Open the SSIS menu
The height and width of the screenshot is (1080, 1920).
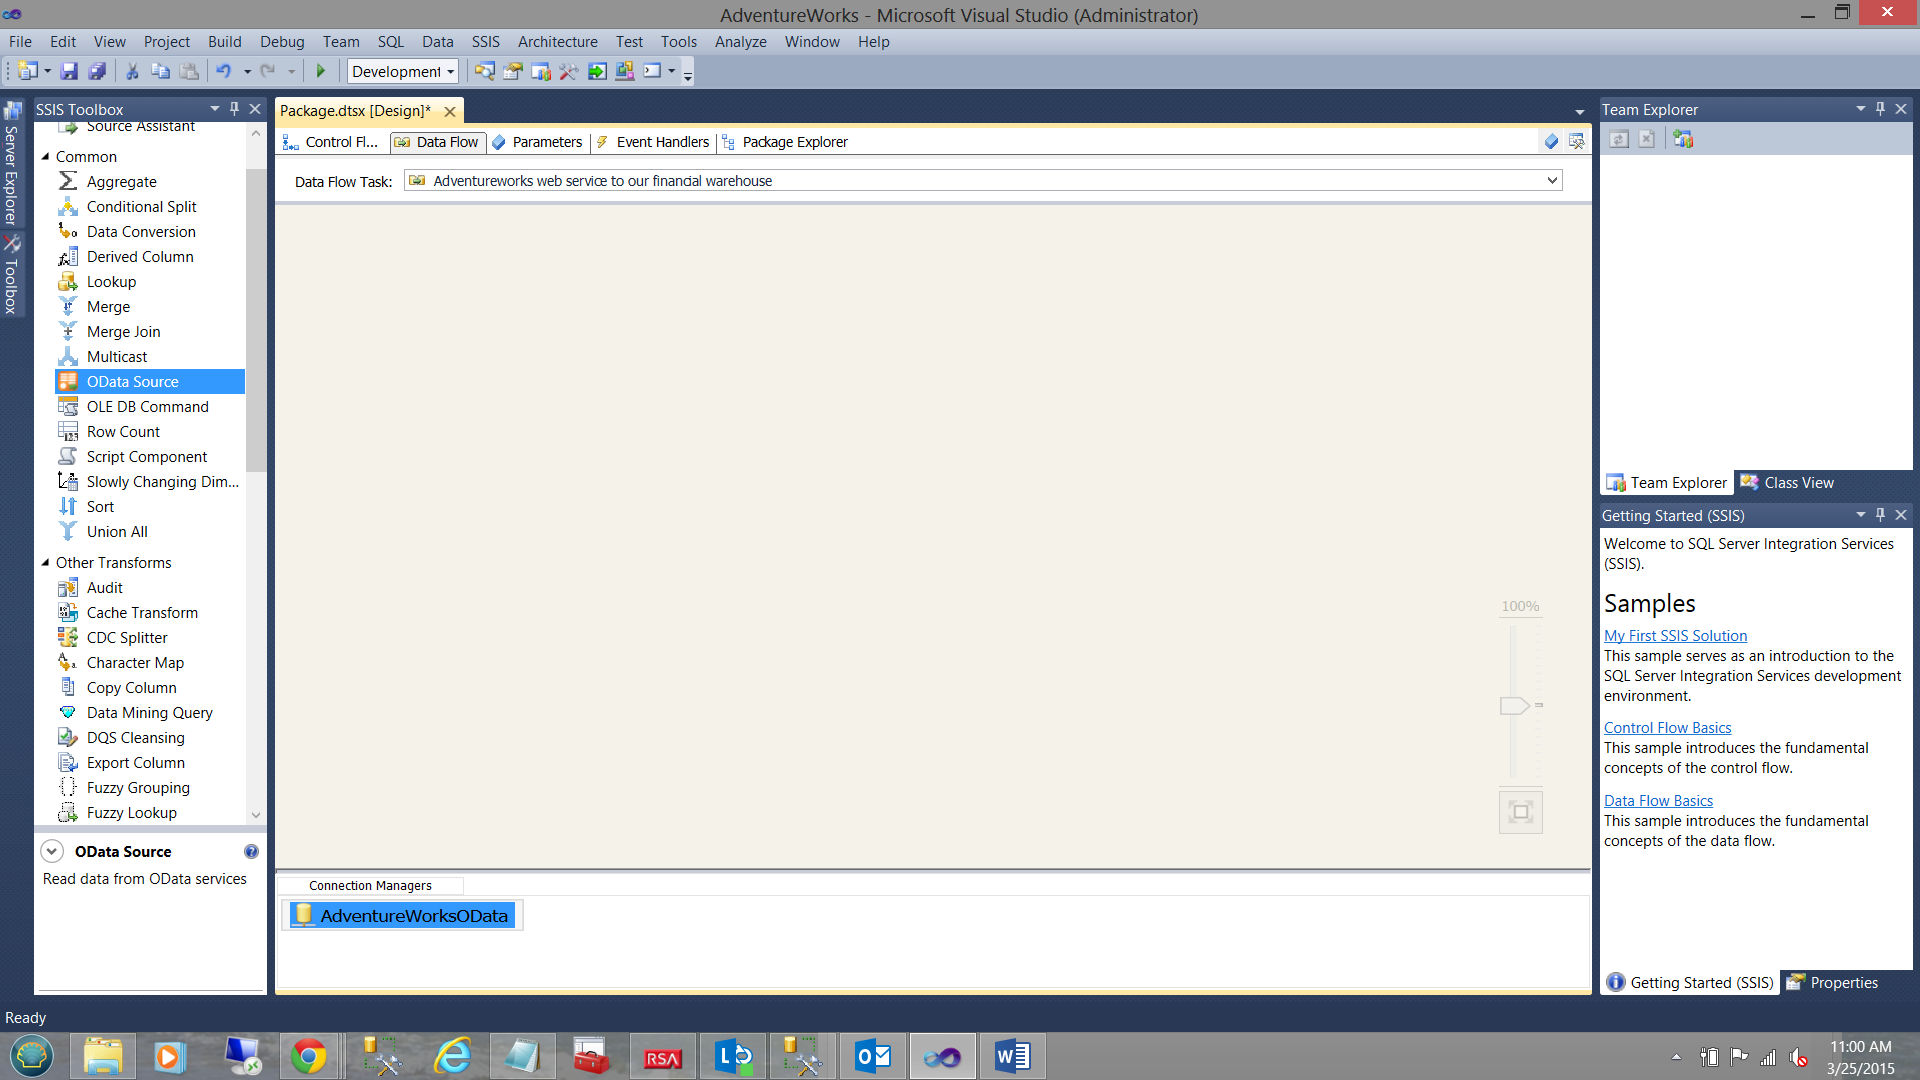[x=485, y=42]
